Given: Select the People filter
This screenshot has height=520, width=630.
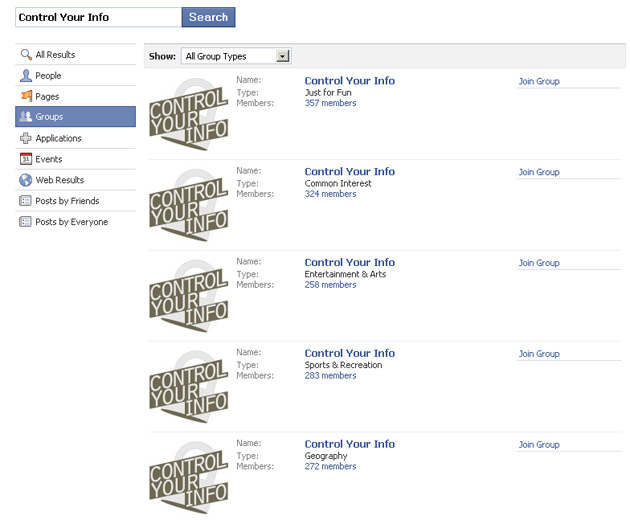Looking at the screenshot, I should tap(76, 75).
